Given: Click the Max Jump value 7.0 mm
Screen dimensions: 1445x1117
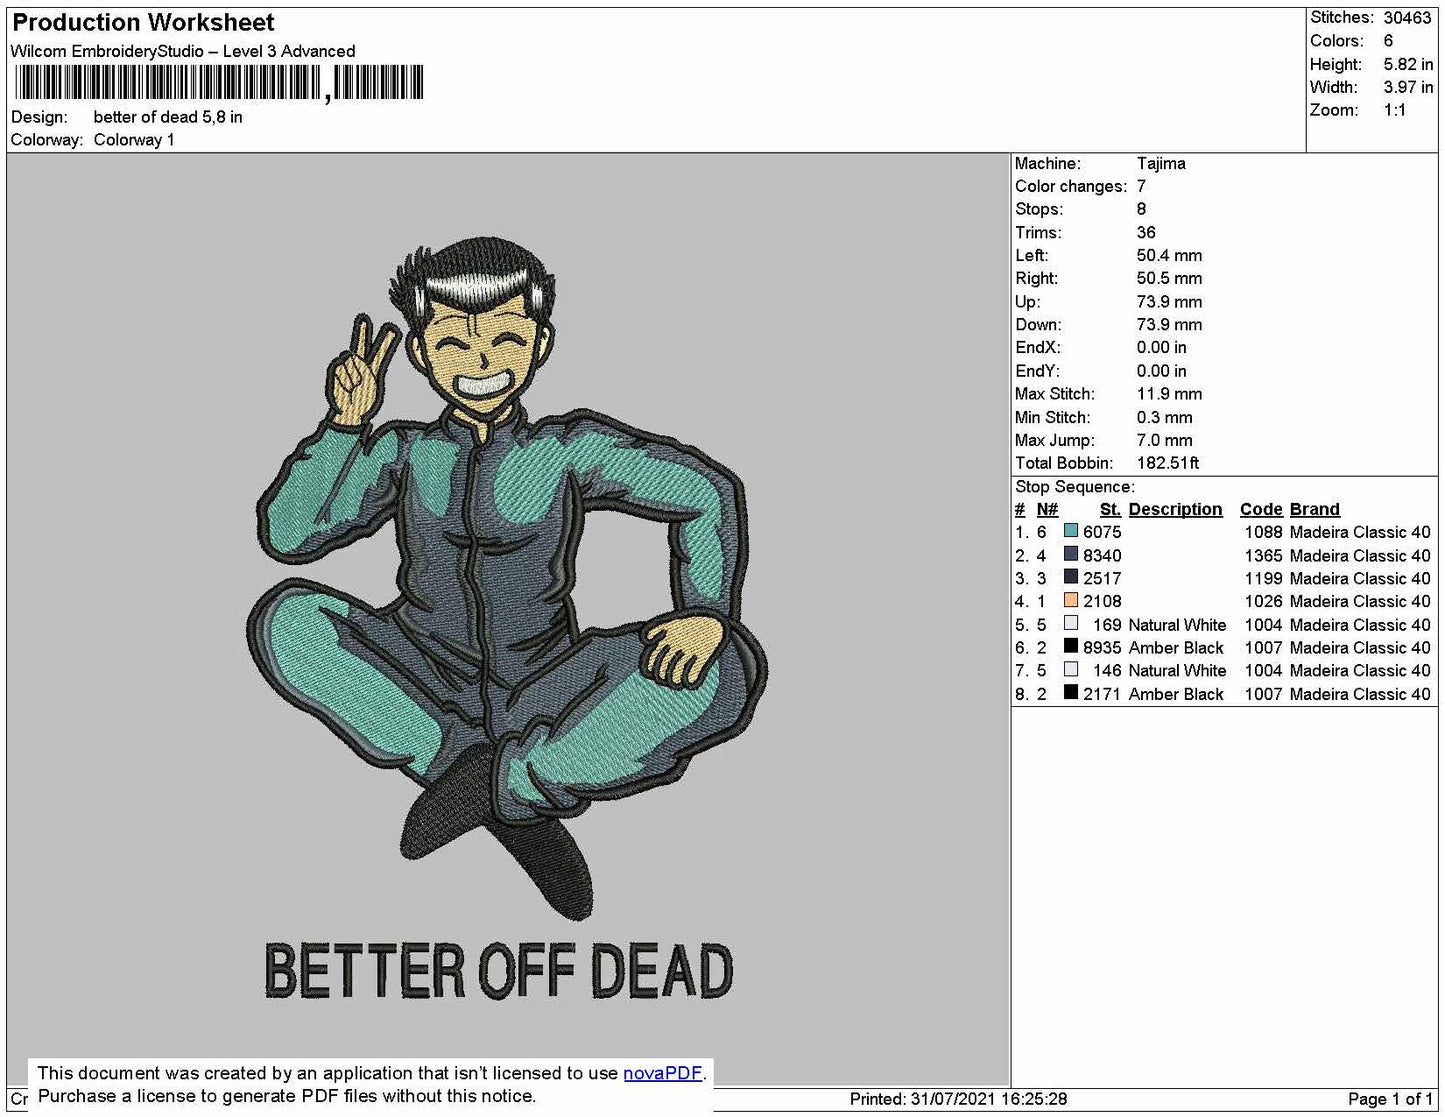Looking at the screenshot, I should click(x=1164, y=440).
